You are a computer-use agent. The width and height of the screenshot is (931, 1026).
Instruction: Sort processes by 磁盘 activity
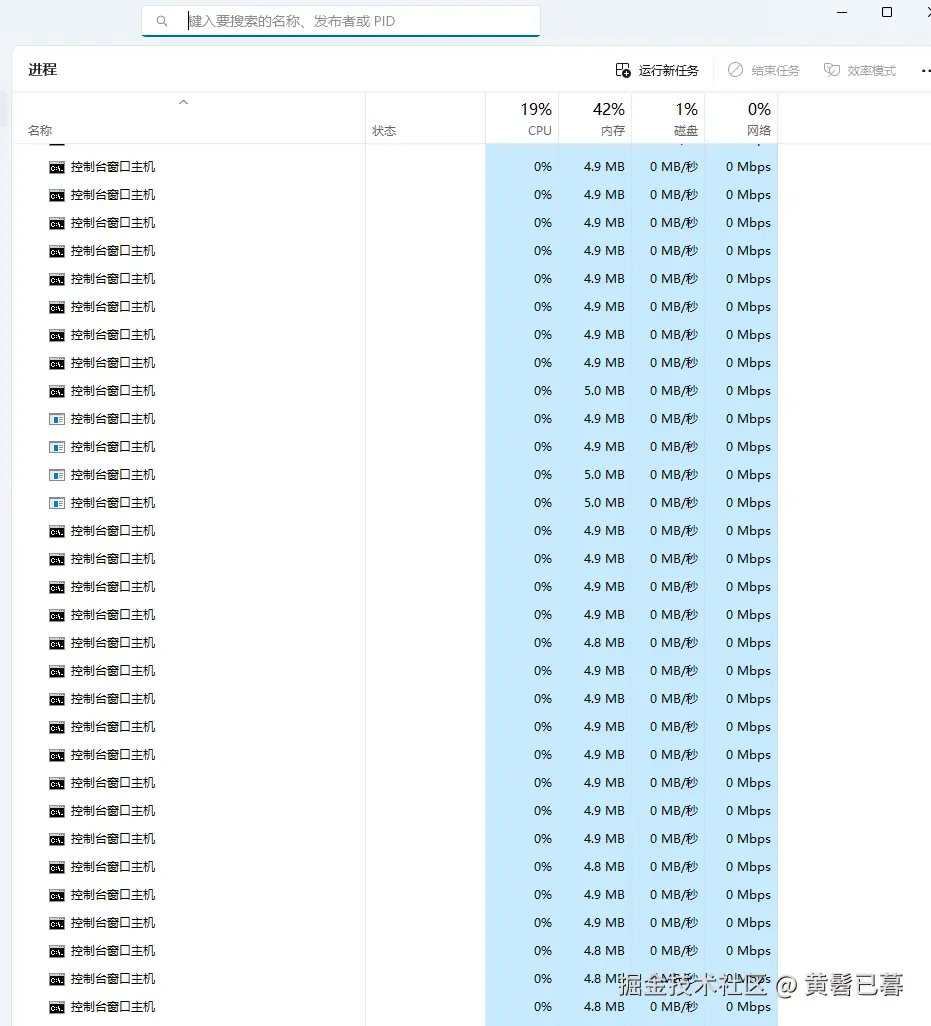click(684, 117)
